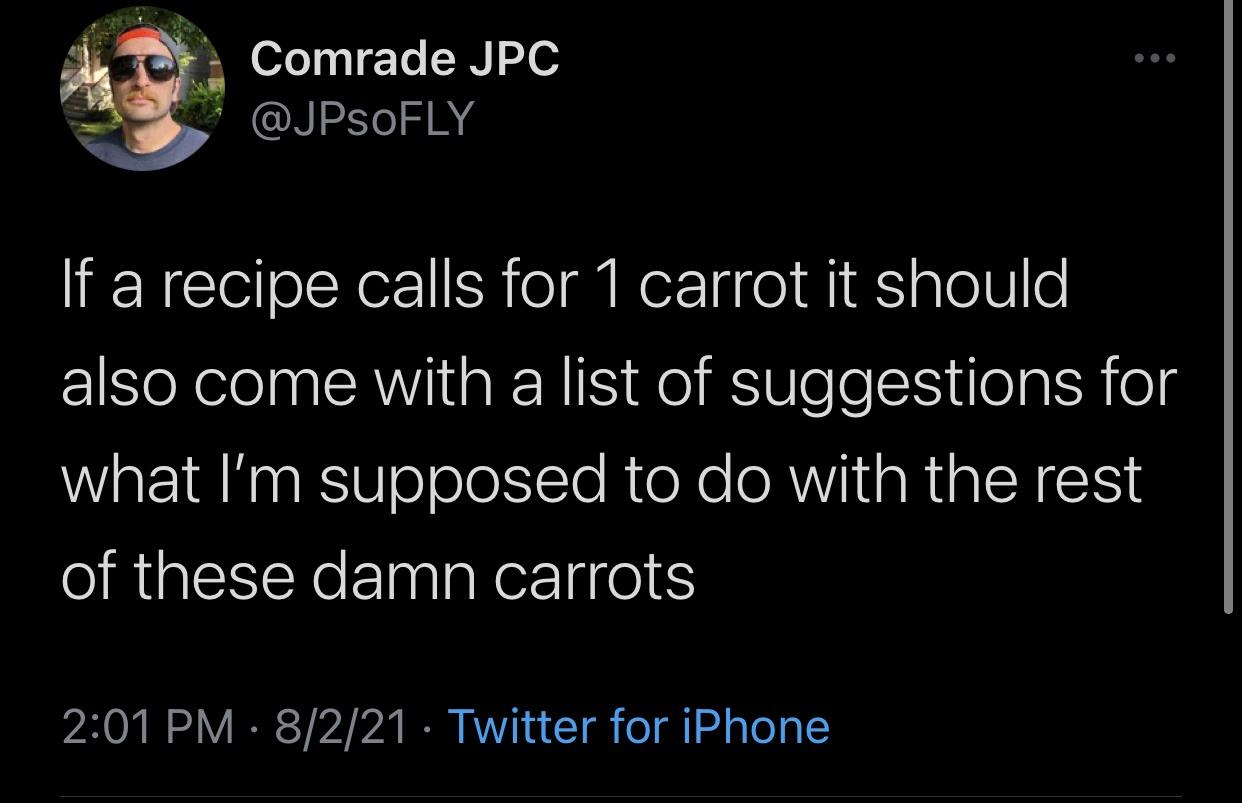Click the word "iPhone" in the source label
This screenshot has width=1242, height=803.
coord(755,726)
